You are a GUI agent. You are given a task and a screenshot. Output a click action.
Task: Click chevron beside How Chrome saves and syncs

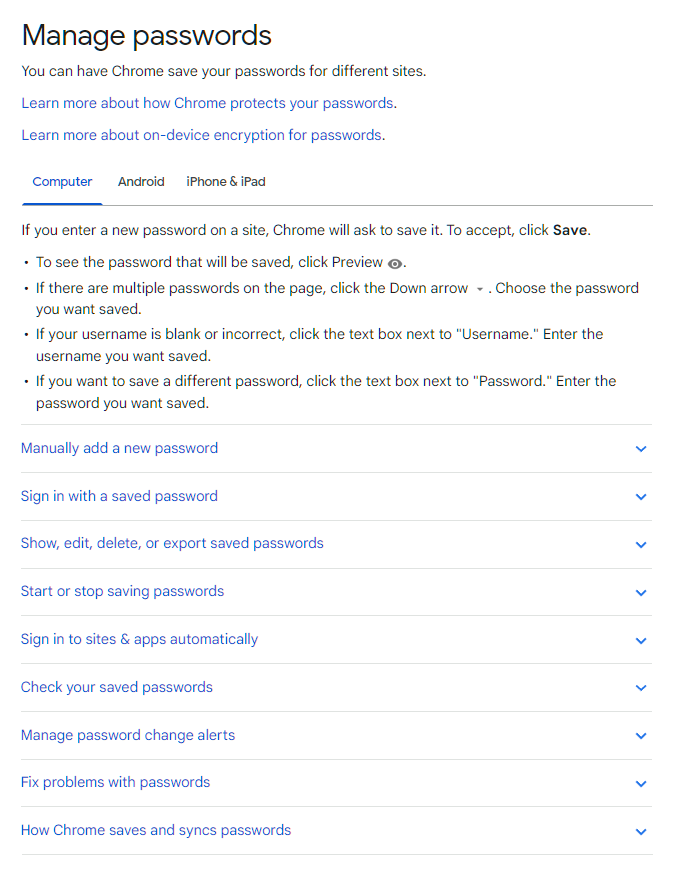click(x=641, y=831)
